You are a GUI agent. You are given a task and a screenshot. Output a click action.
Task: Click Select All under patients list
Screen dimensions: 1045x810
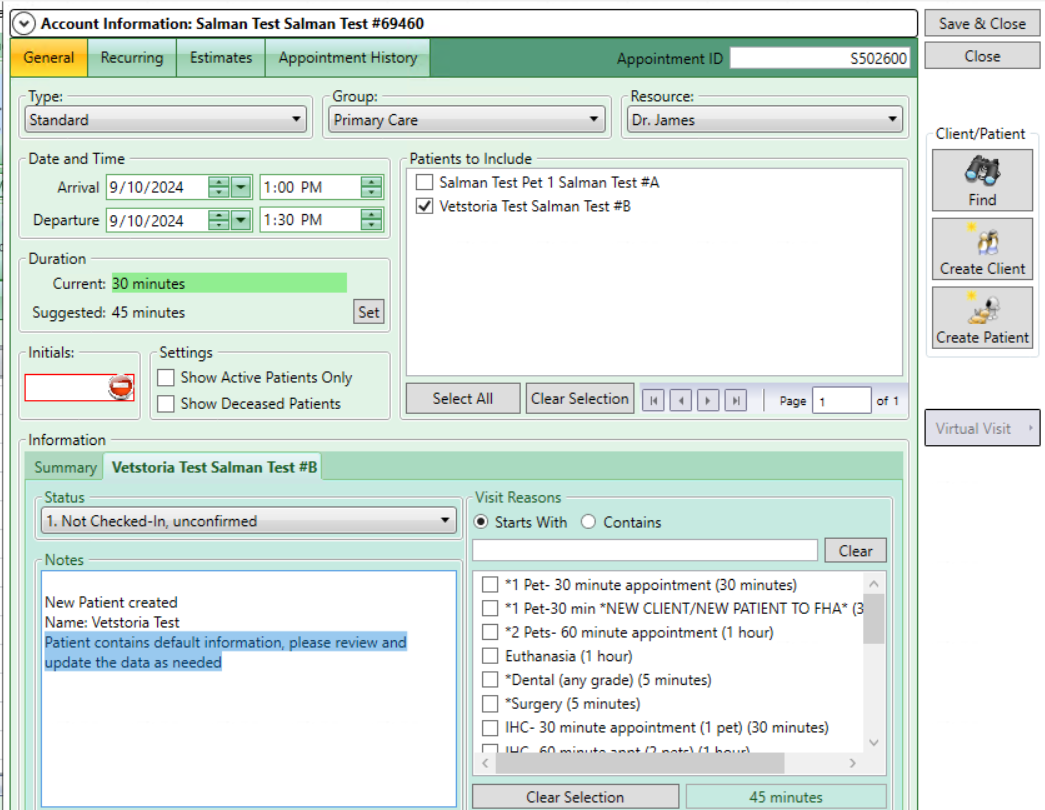(462, 398)
